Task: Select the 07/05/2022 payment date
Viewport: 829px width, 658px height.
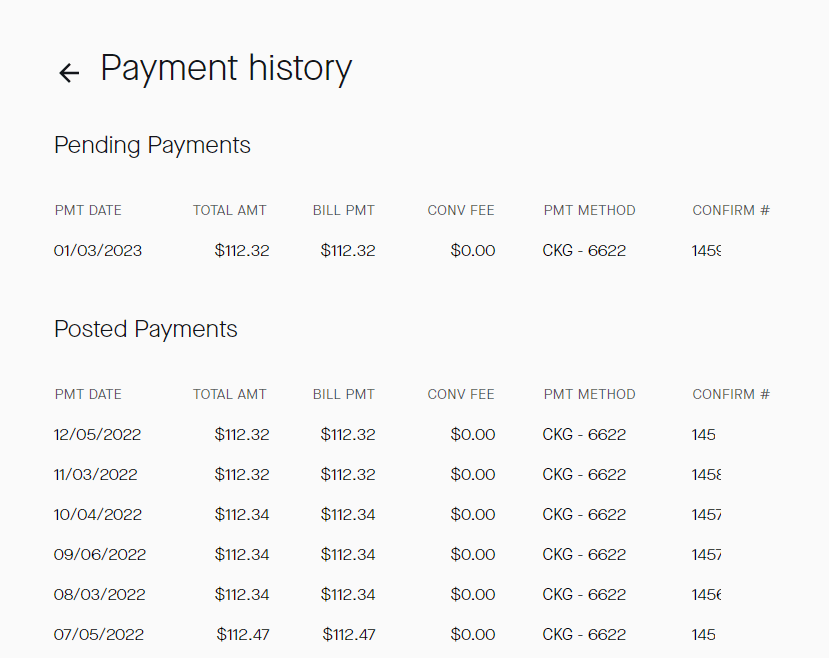Action: click(99, 634)
